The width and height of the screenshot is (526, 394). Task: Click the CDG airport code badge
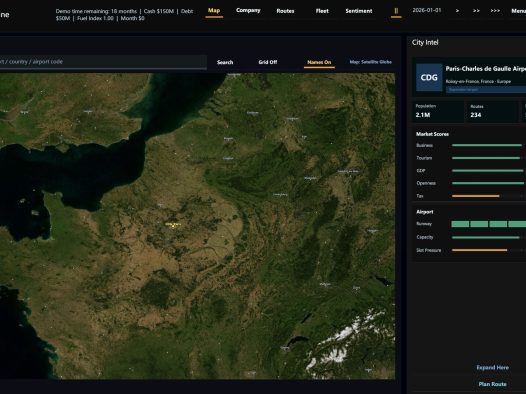[429, 77]
